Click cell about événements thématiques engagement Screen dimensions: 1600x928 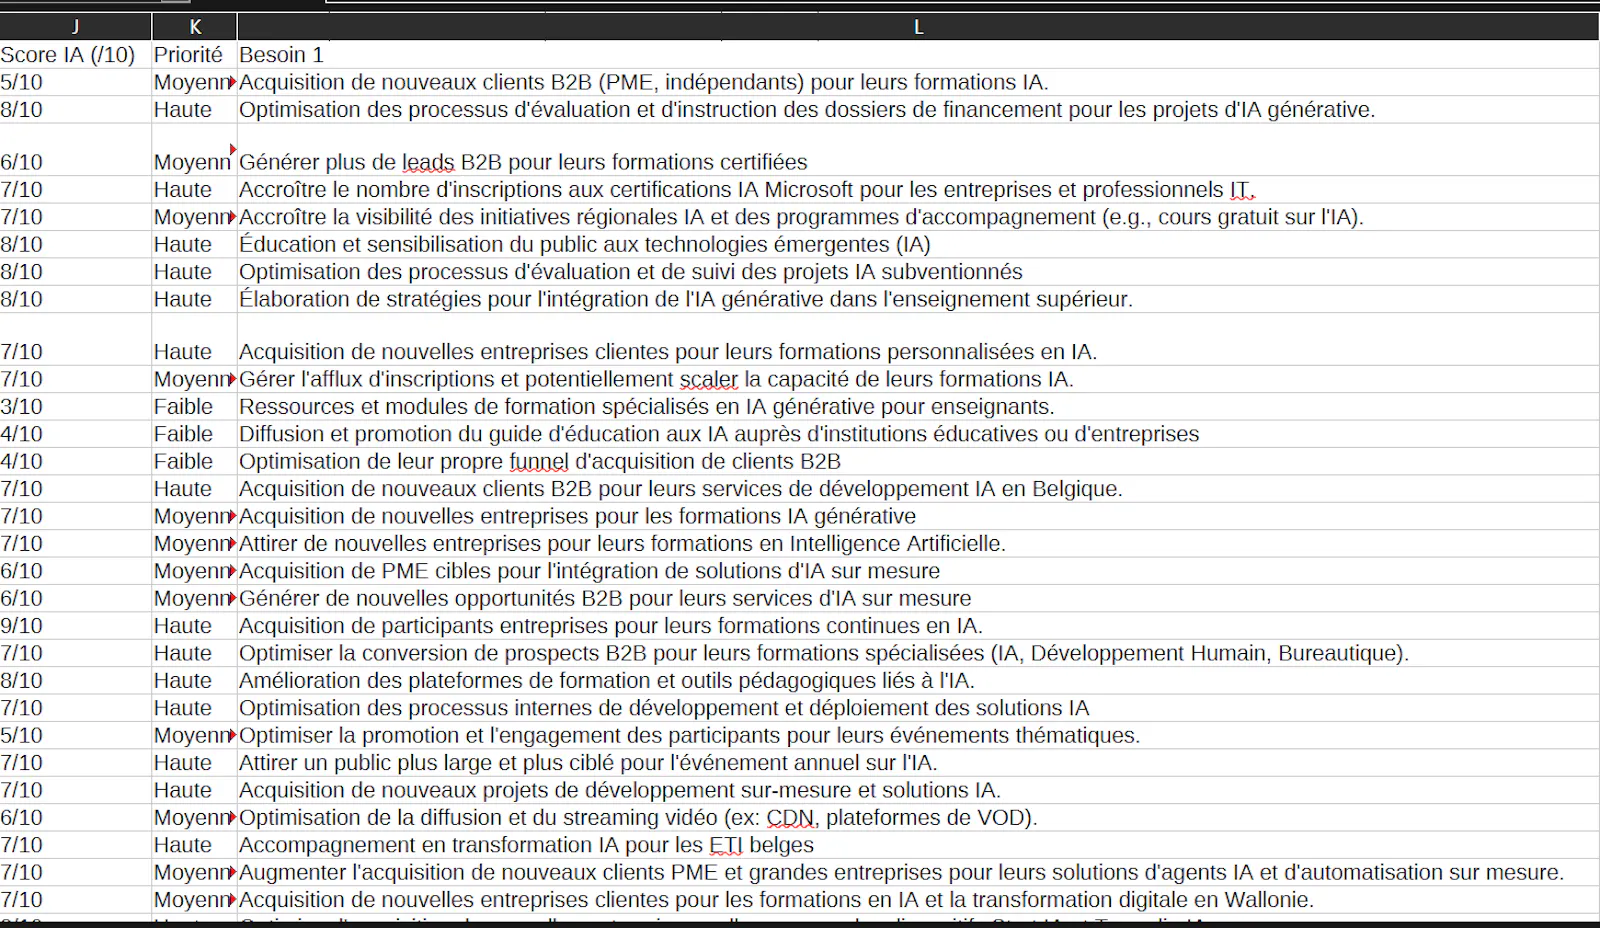point(918,736)
